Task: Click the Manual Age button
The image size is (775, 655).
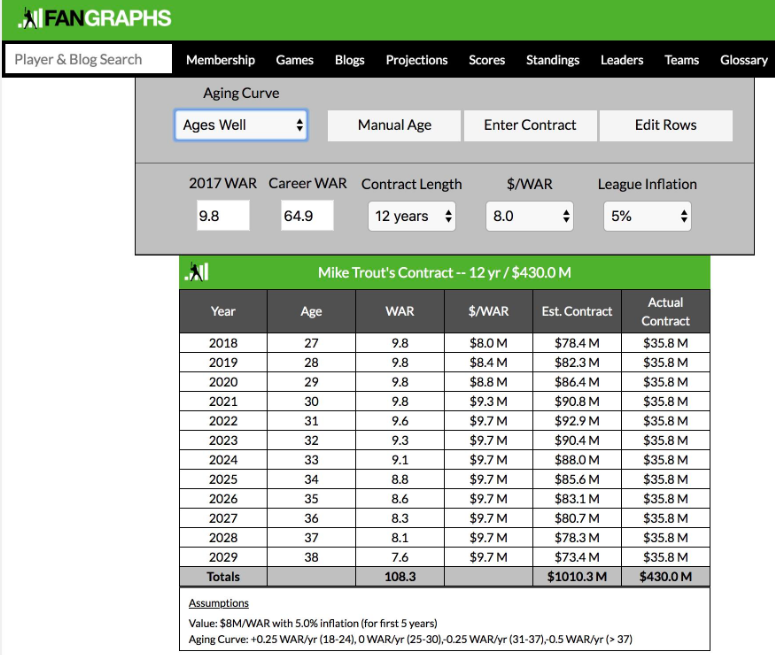Action: 394,126
